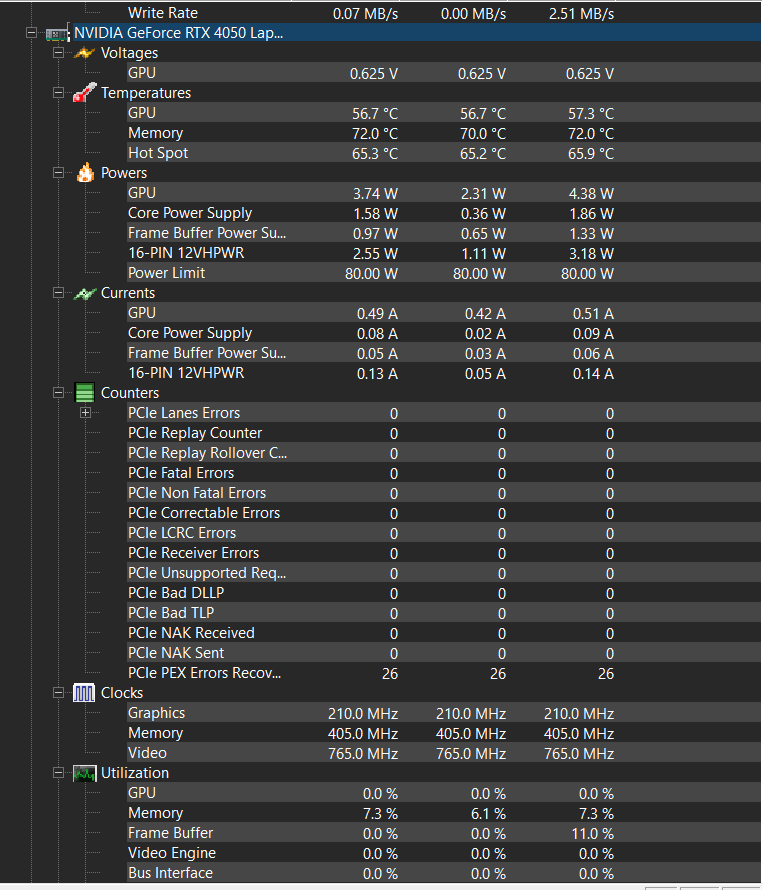Click the 4.38 W GPU power maximum value

(591, 194)
